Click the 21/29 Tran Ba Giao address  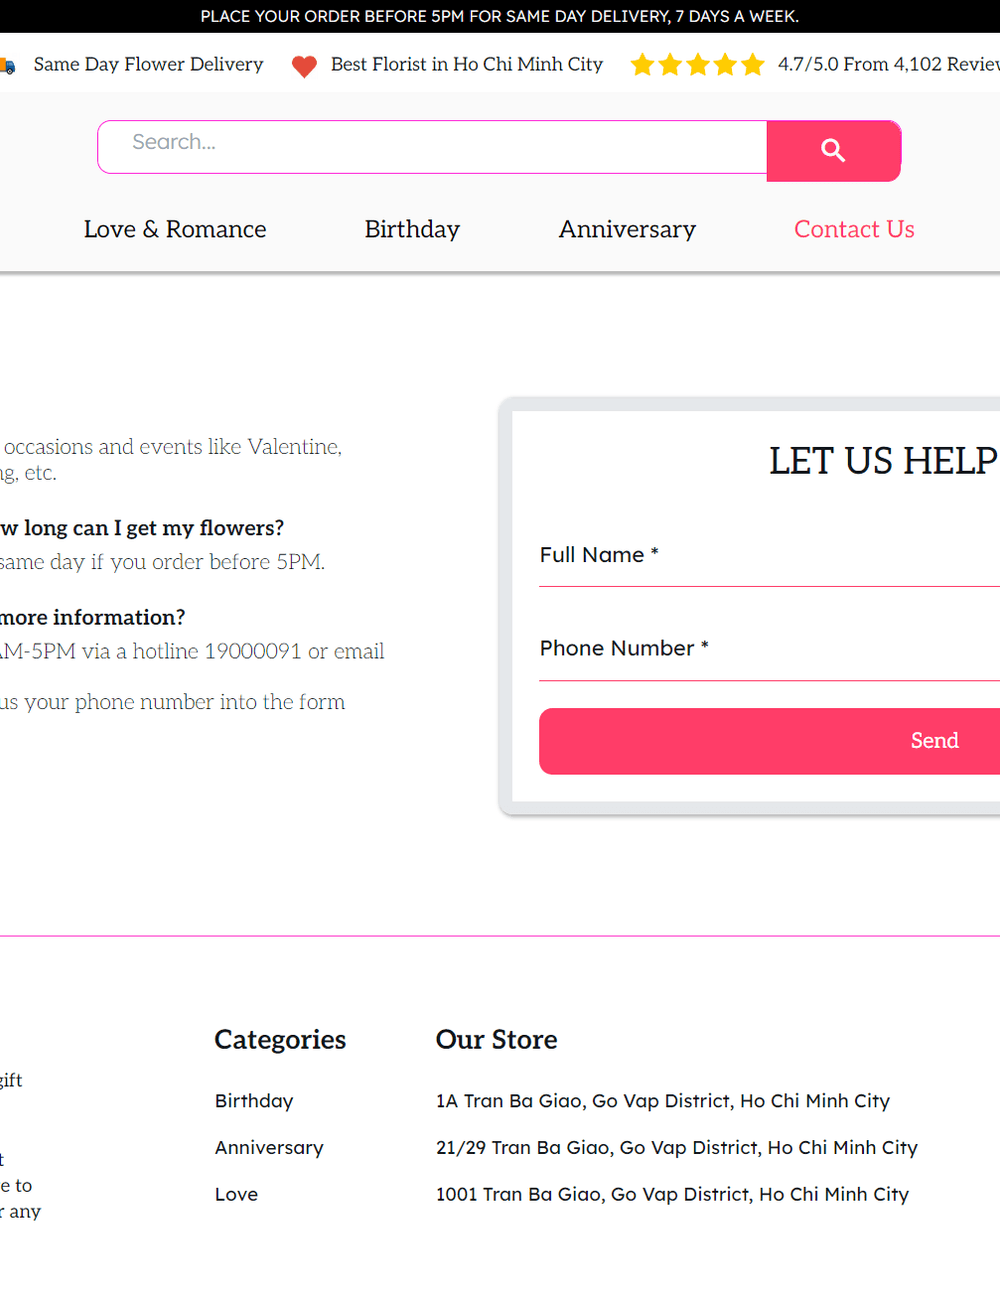[x=676, y=1148]
